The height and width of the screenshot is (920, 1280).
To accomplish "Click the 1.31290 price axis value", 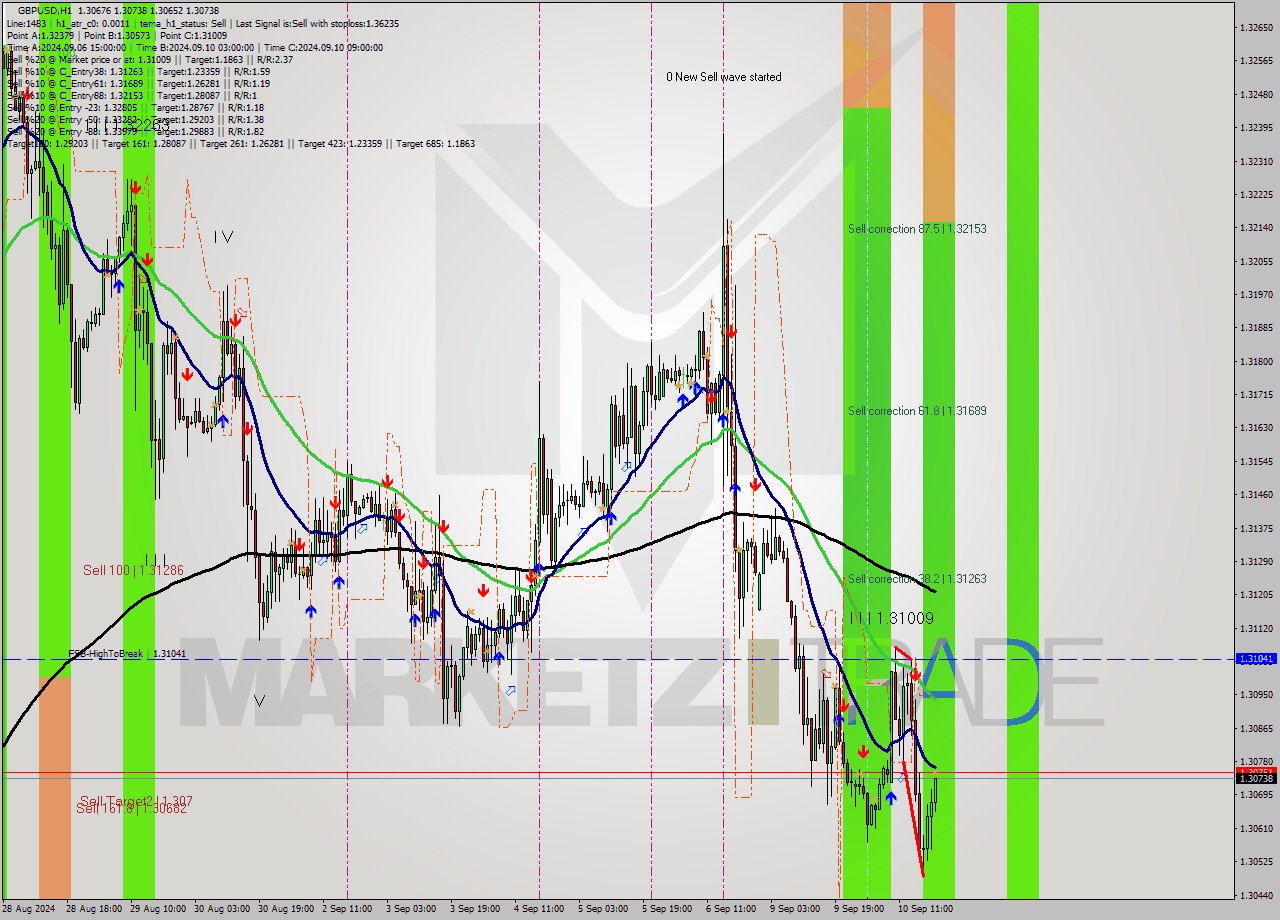I will tap(1255, 561).
